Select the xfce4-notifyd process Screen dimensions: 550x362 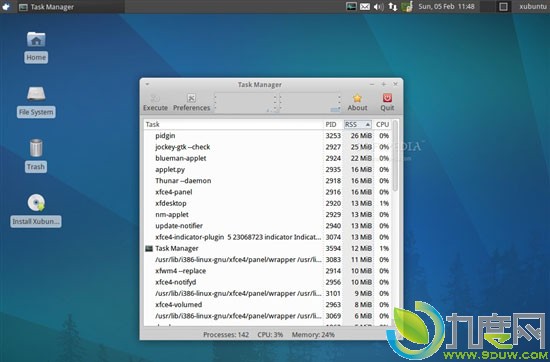point(268,282)
